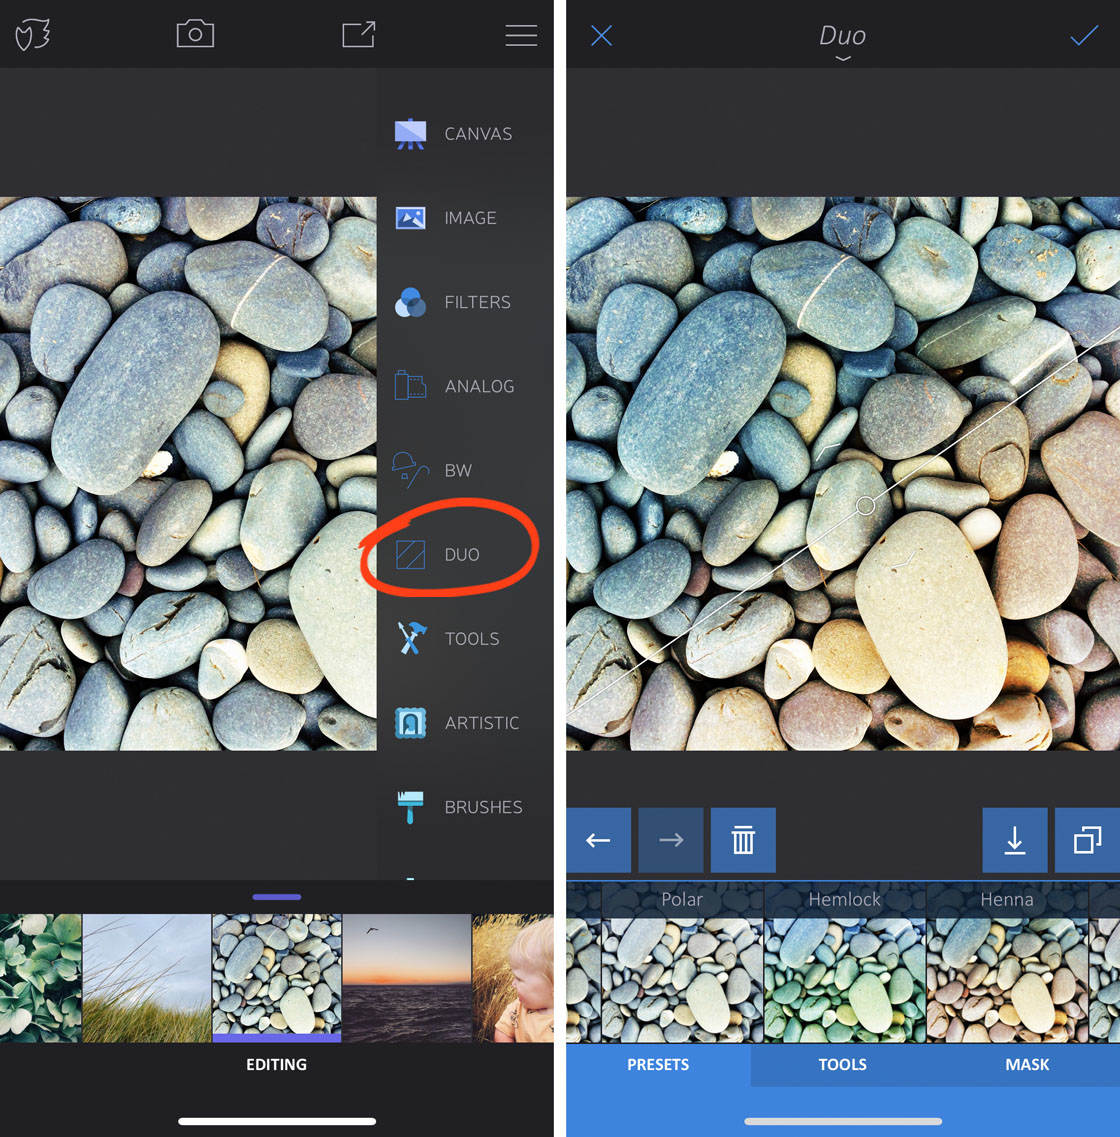Viewport: 1120px width, 1137px height.
Task: Tap the download save-preset button
Action: tap(1015, 840)
